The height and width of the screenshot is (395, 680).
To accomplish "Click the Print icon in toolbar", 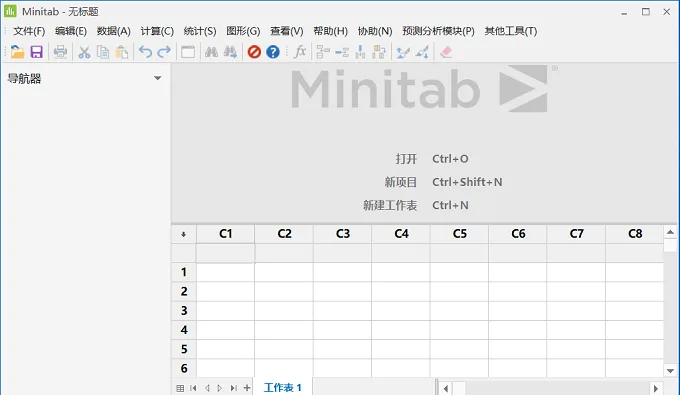I will point(60,52).
